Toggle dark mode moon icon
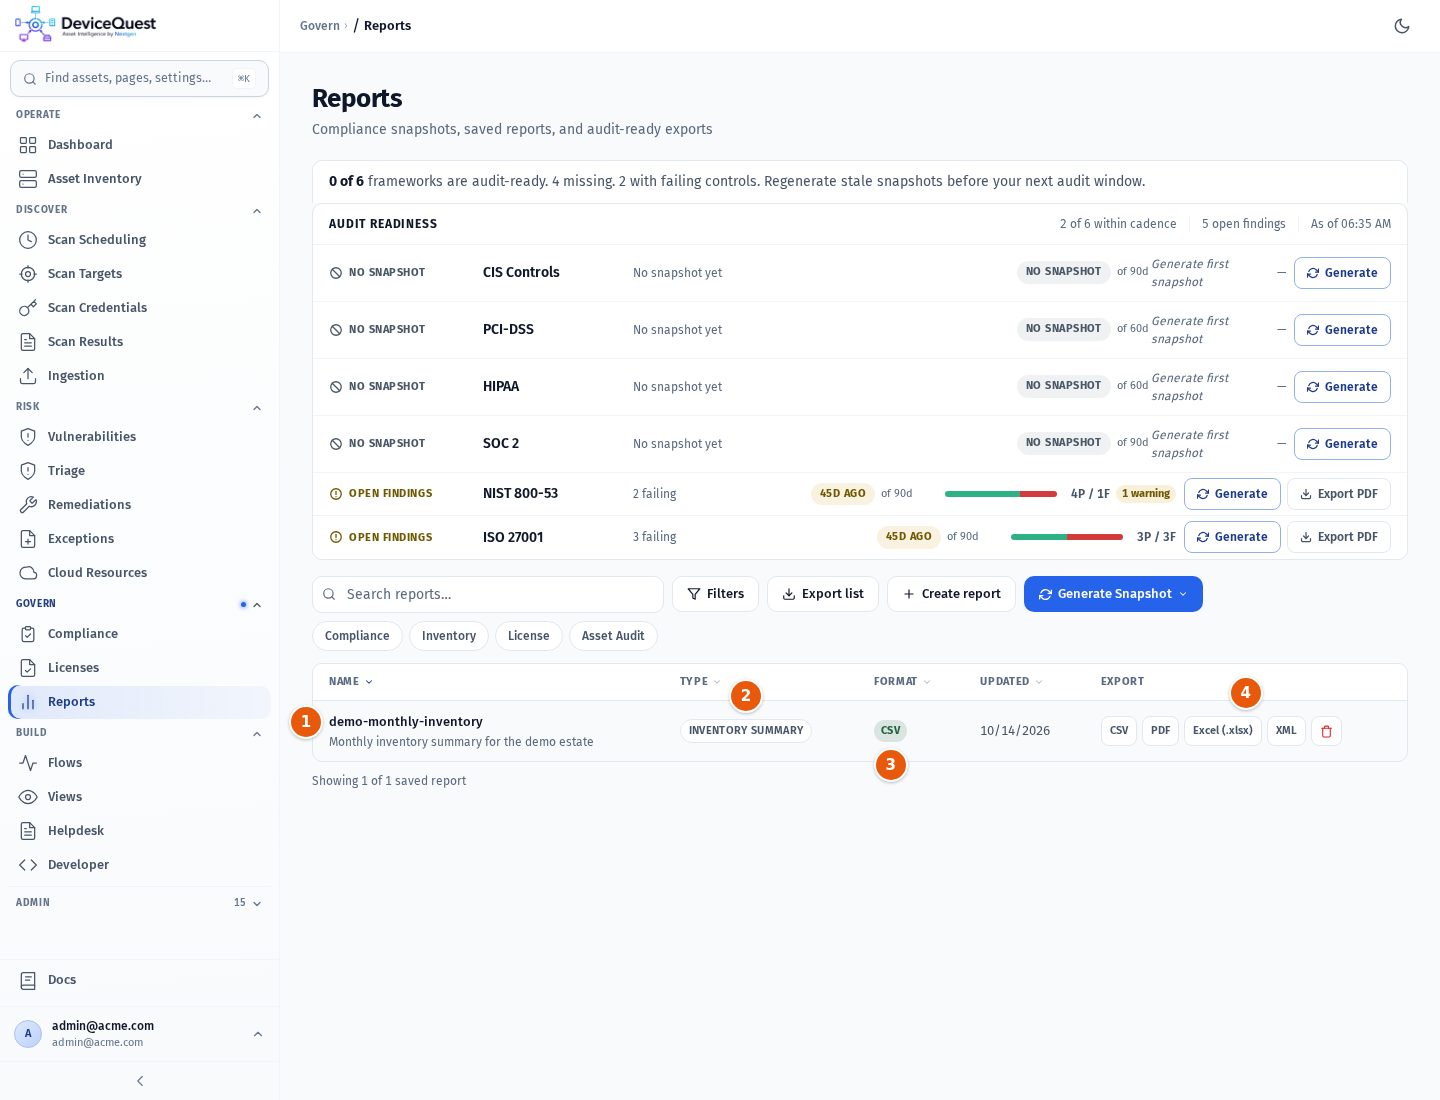Image resolution: width=1440 pixels, height=1100 pixels. point(1402,26)
